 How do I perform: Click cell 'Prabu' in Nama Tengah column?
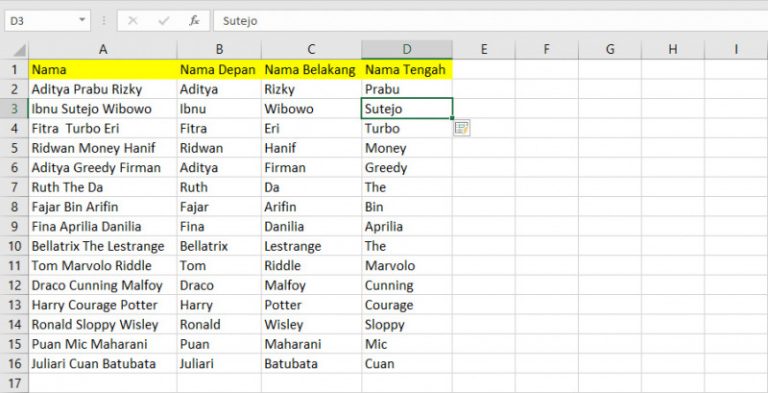point(407,89)
